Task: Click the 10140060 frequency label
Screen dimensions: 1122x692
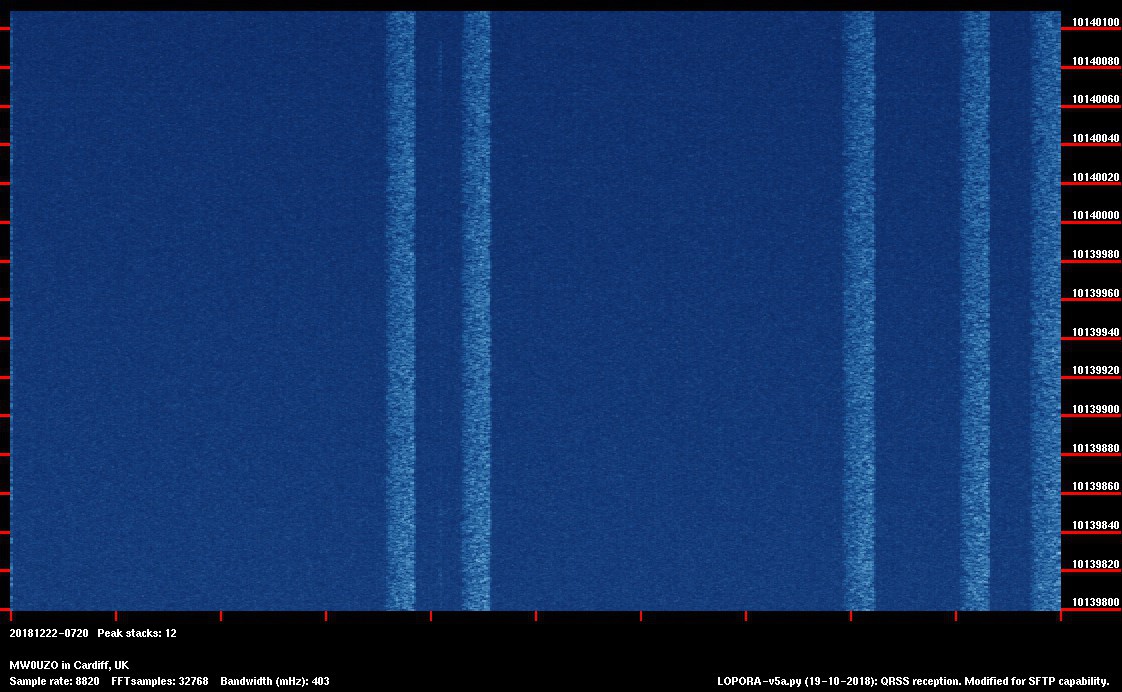Action: [1095, 100]
